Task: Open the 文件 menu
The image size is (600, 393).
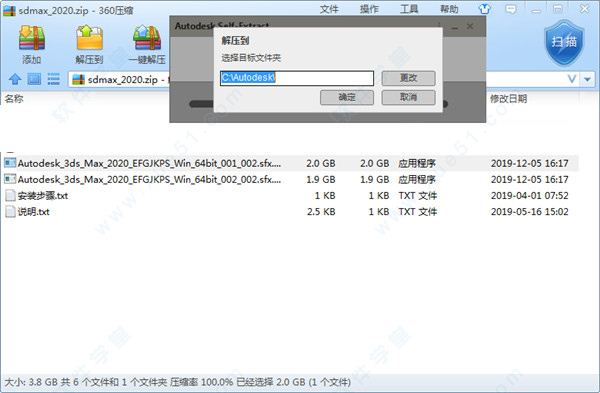Action: coord(329,9)
